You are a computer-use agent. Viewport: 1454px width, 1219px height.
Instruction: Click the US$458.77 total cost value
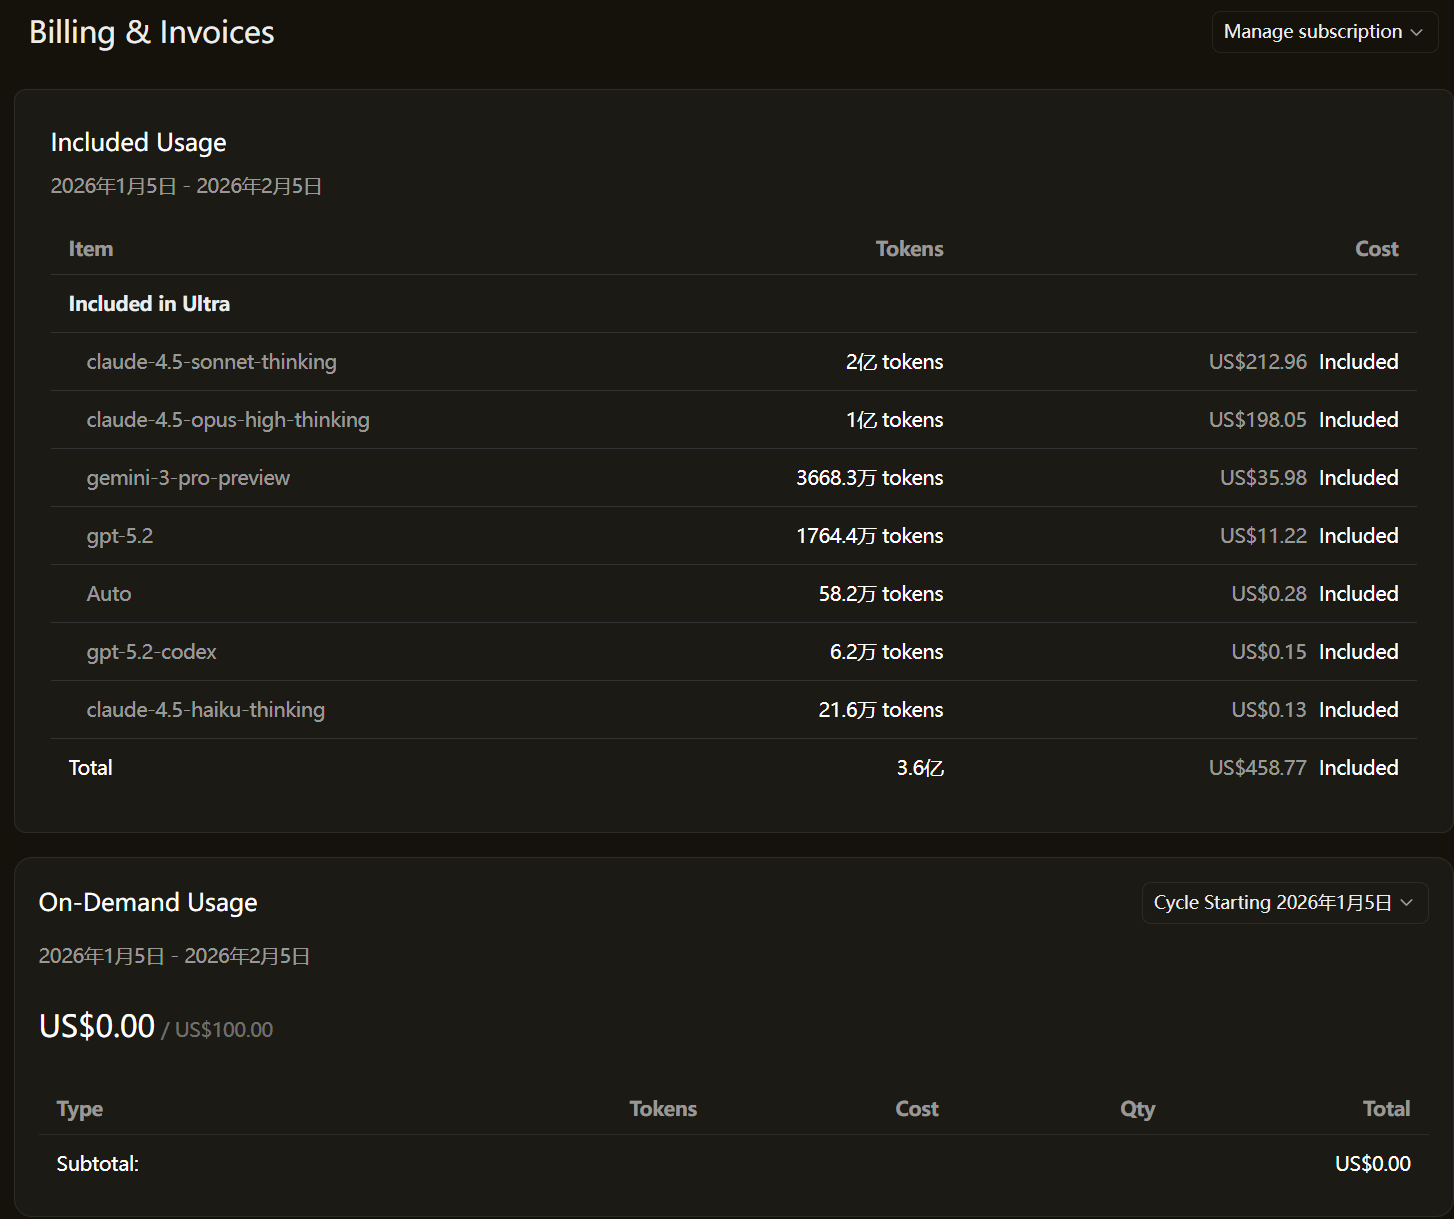pyautogui.click(x=1257, y=768)
